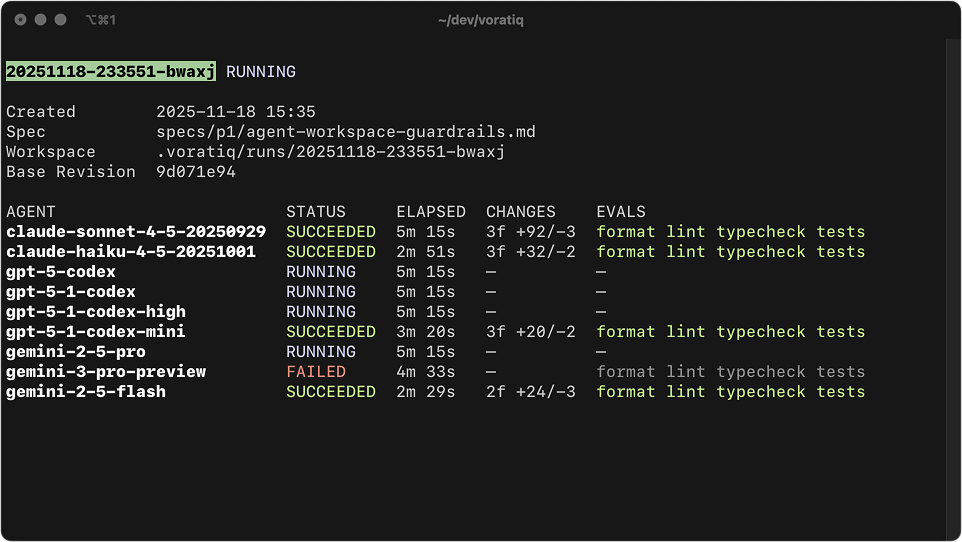Click the base revision hash 9d071e94
The height and width of the screenshot is (542, 962).
pos(196,172)
